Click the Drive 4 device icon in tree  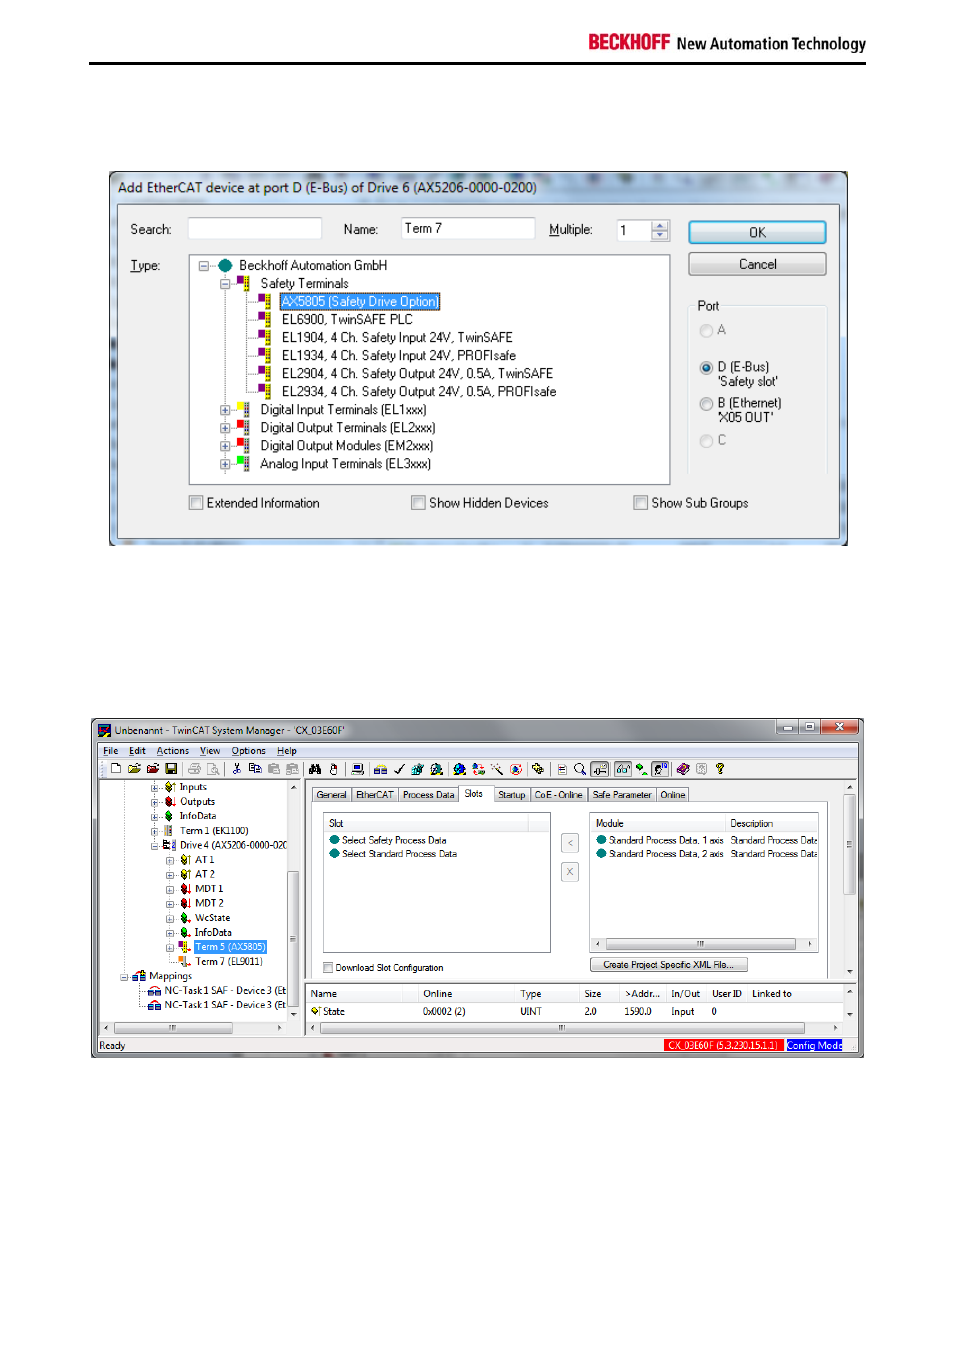coord(169,845)
